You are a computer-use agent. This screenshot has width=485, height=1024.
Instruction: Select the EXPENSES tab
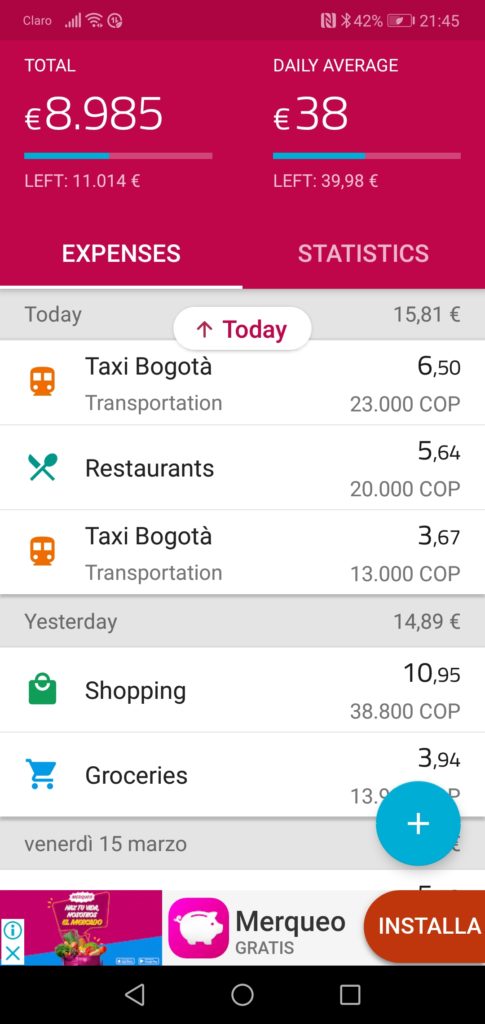tap(121, 253)
